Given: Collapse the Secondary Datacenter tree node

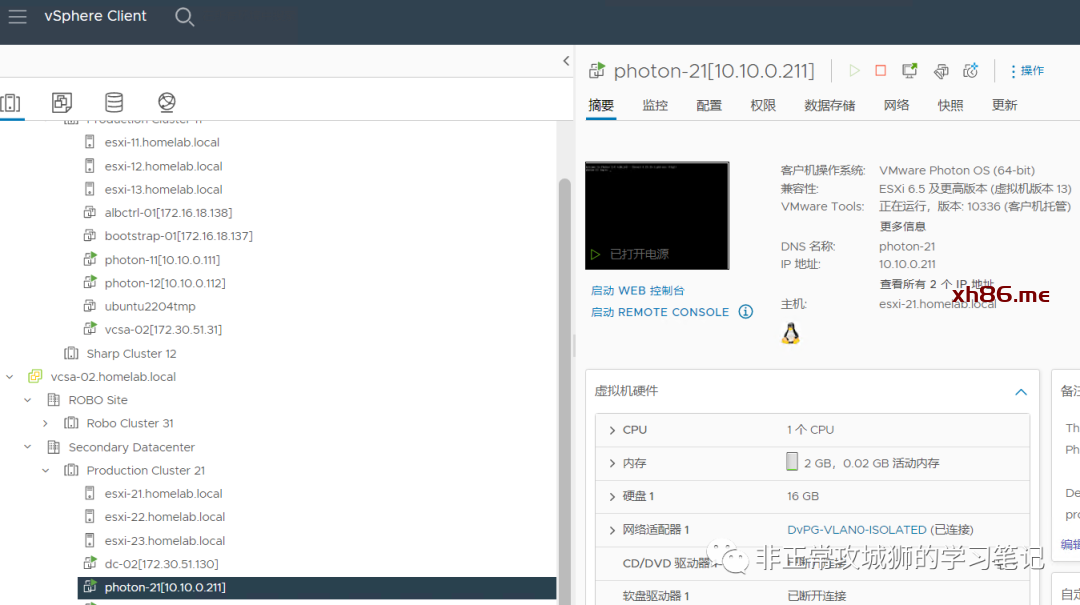Looking at the screenshot, I should click(28, 447).
